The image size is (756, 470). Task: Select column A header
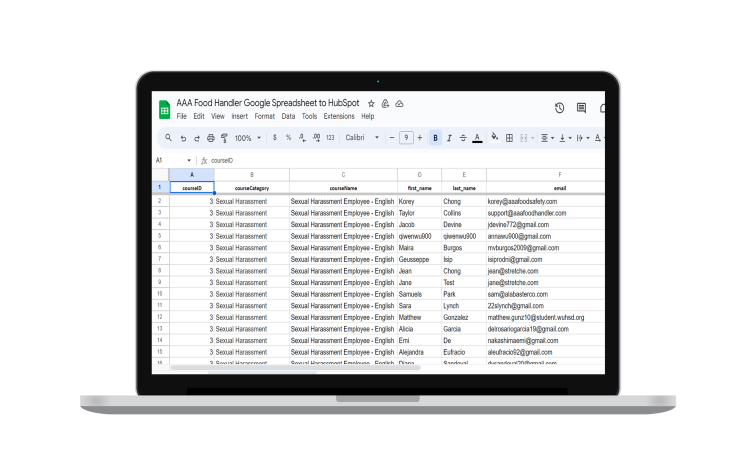tap(192, 175)
